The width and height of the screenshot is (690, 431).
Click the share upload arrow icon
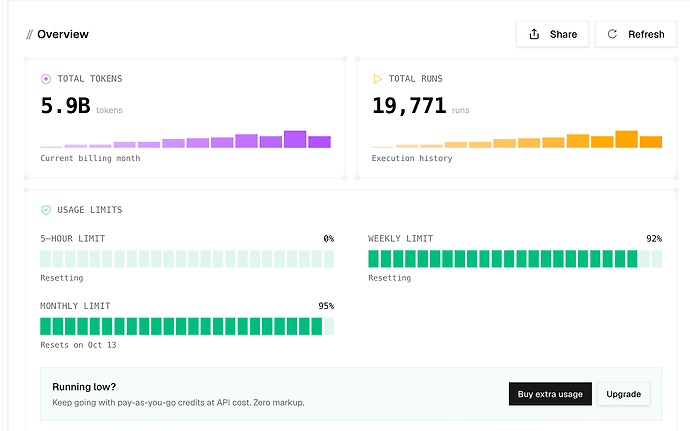534,34
